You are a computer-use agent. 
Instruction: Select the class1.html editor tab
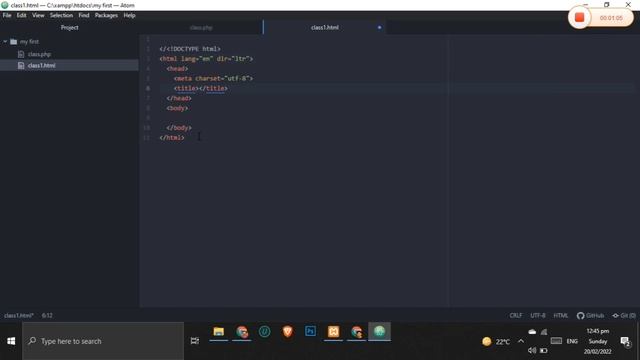(324, 28)
